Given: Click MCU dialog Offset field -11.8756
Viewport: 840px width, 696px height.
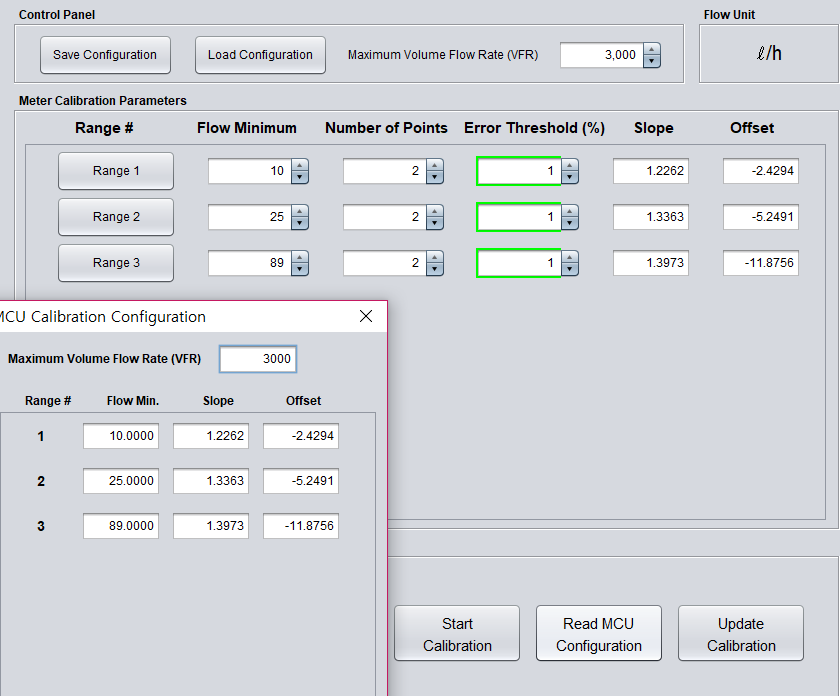Looking at the screenshot, I should pyautogui.click(x=301, y=526).
